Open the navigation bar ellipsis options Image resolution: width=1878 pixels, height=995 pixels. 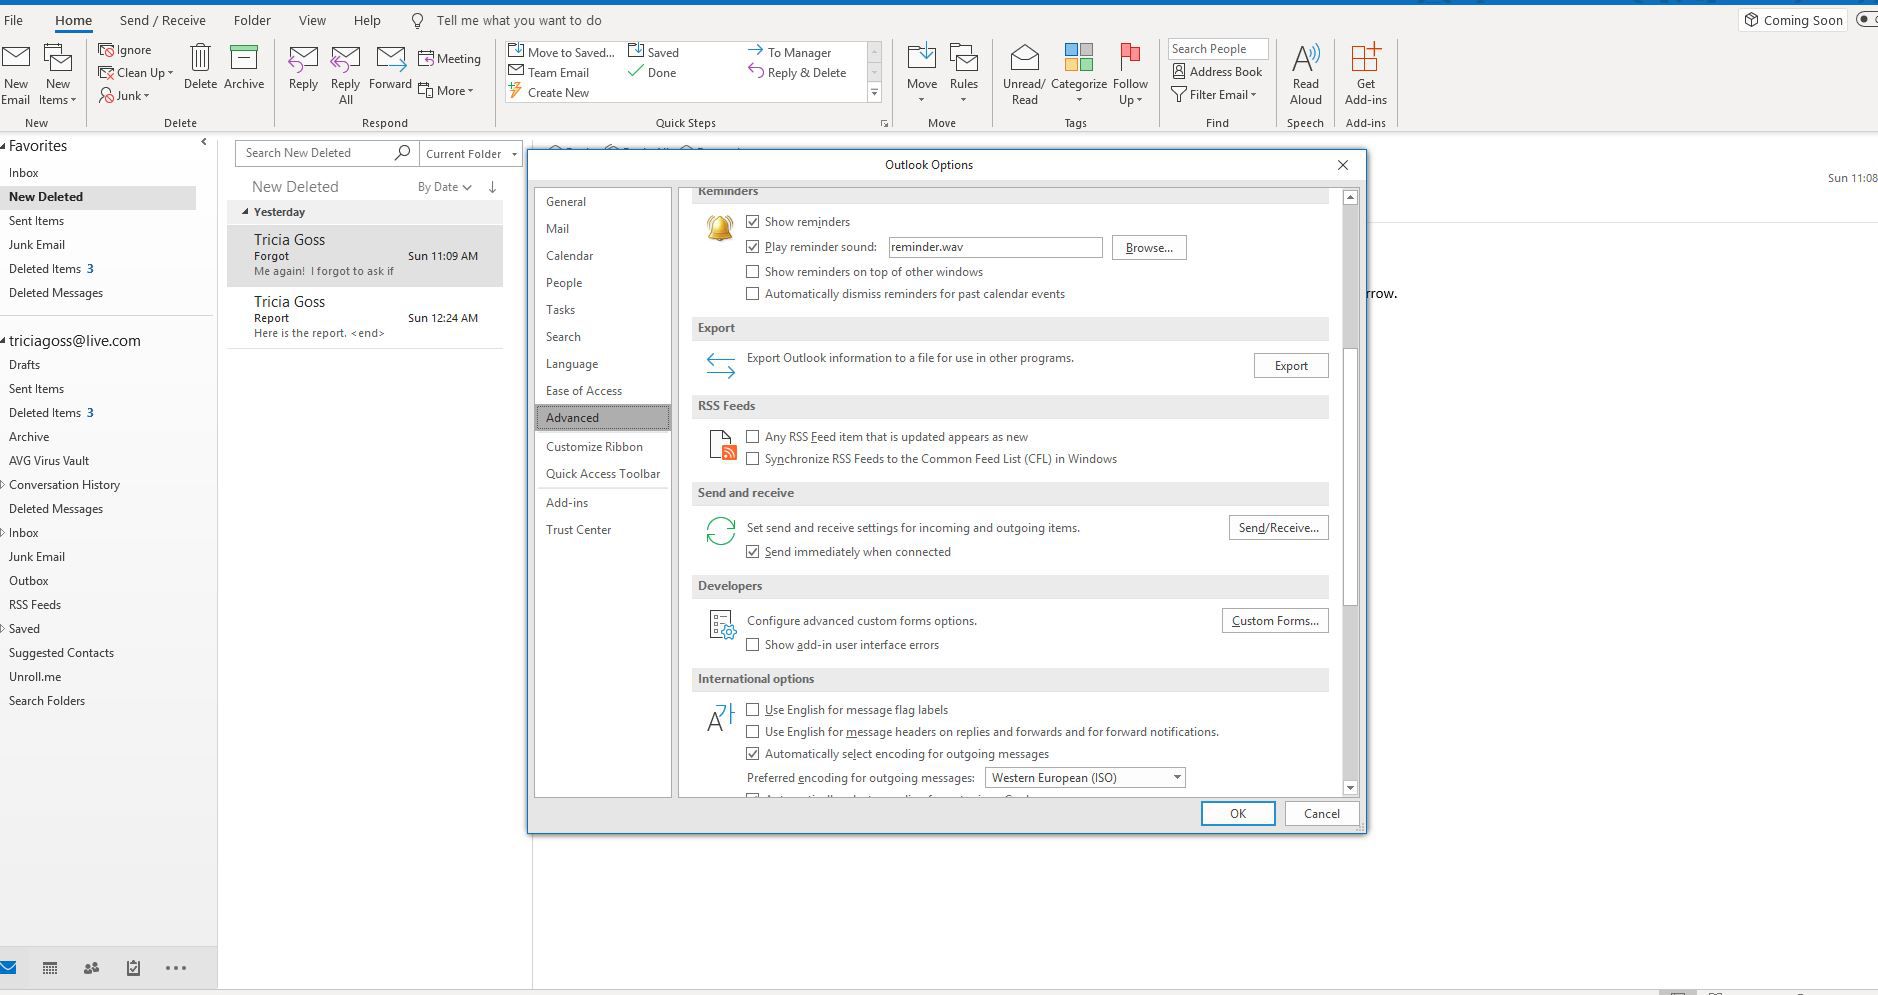click(x=176, y=968)
